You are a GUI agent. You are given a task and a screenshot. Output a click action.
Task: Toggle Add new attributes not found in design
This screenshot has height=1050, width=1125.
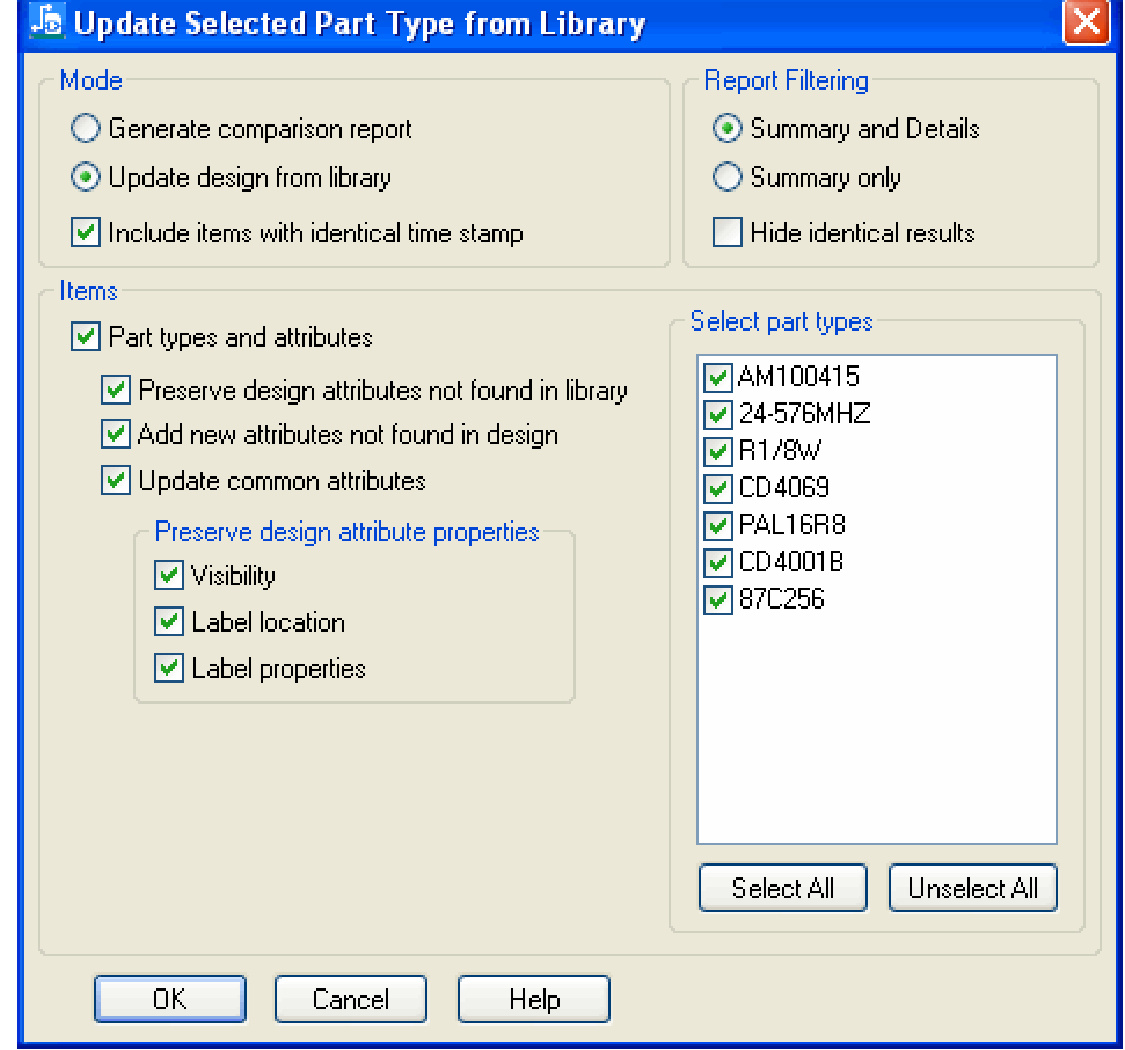tap(117, 435)
